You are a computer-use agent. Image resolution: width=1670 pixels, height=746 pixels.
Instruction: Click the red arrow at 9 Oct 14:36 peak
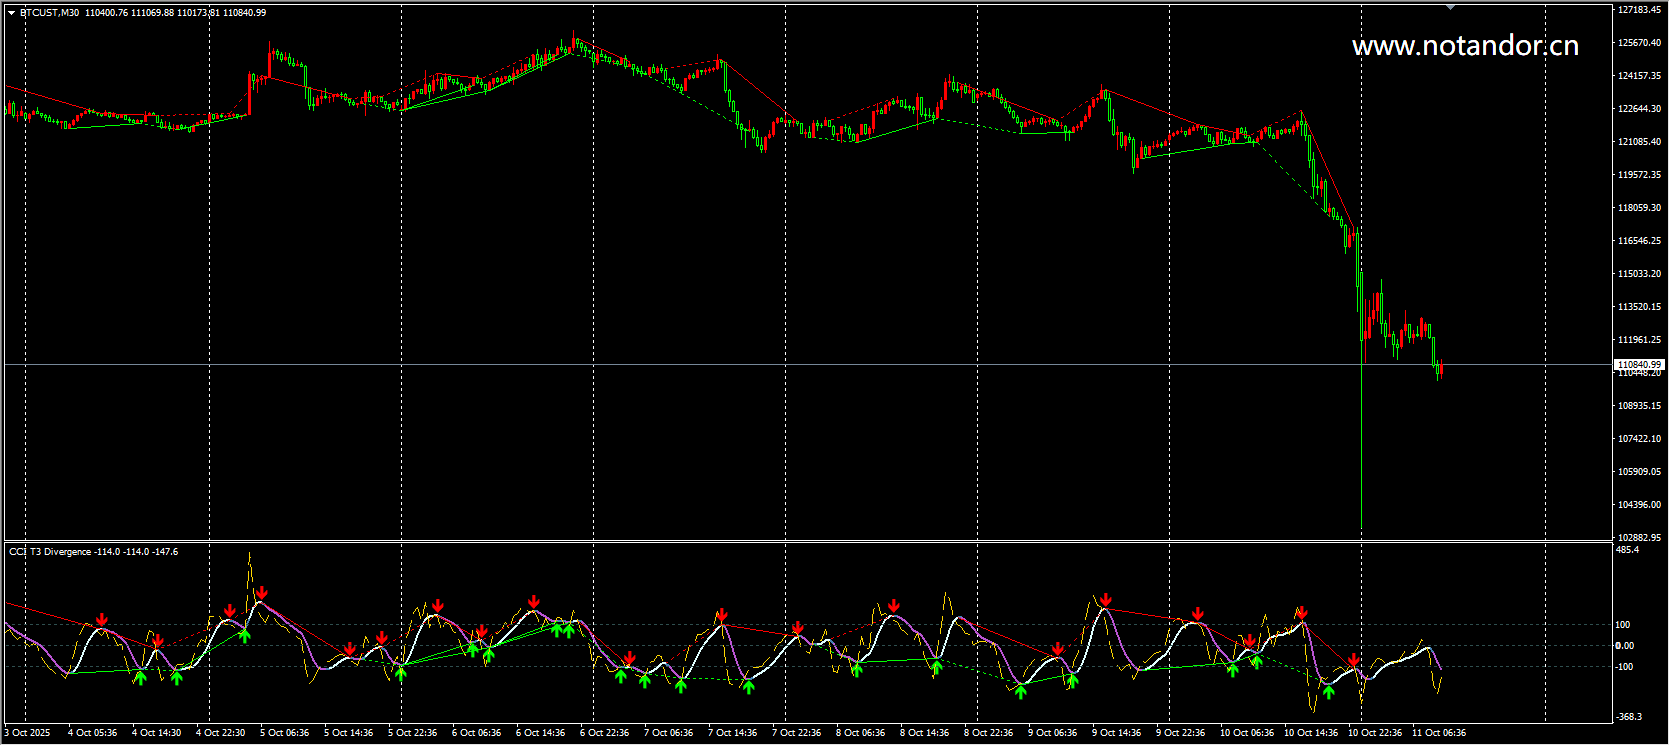point(1105,601)
